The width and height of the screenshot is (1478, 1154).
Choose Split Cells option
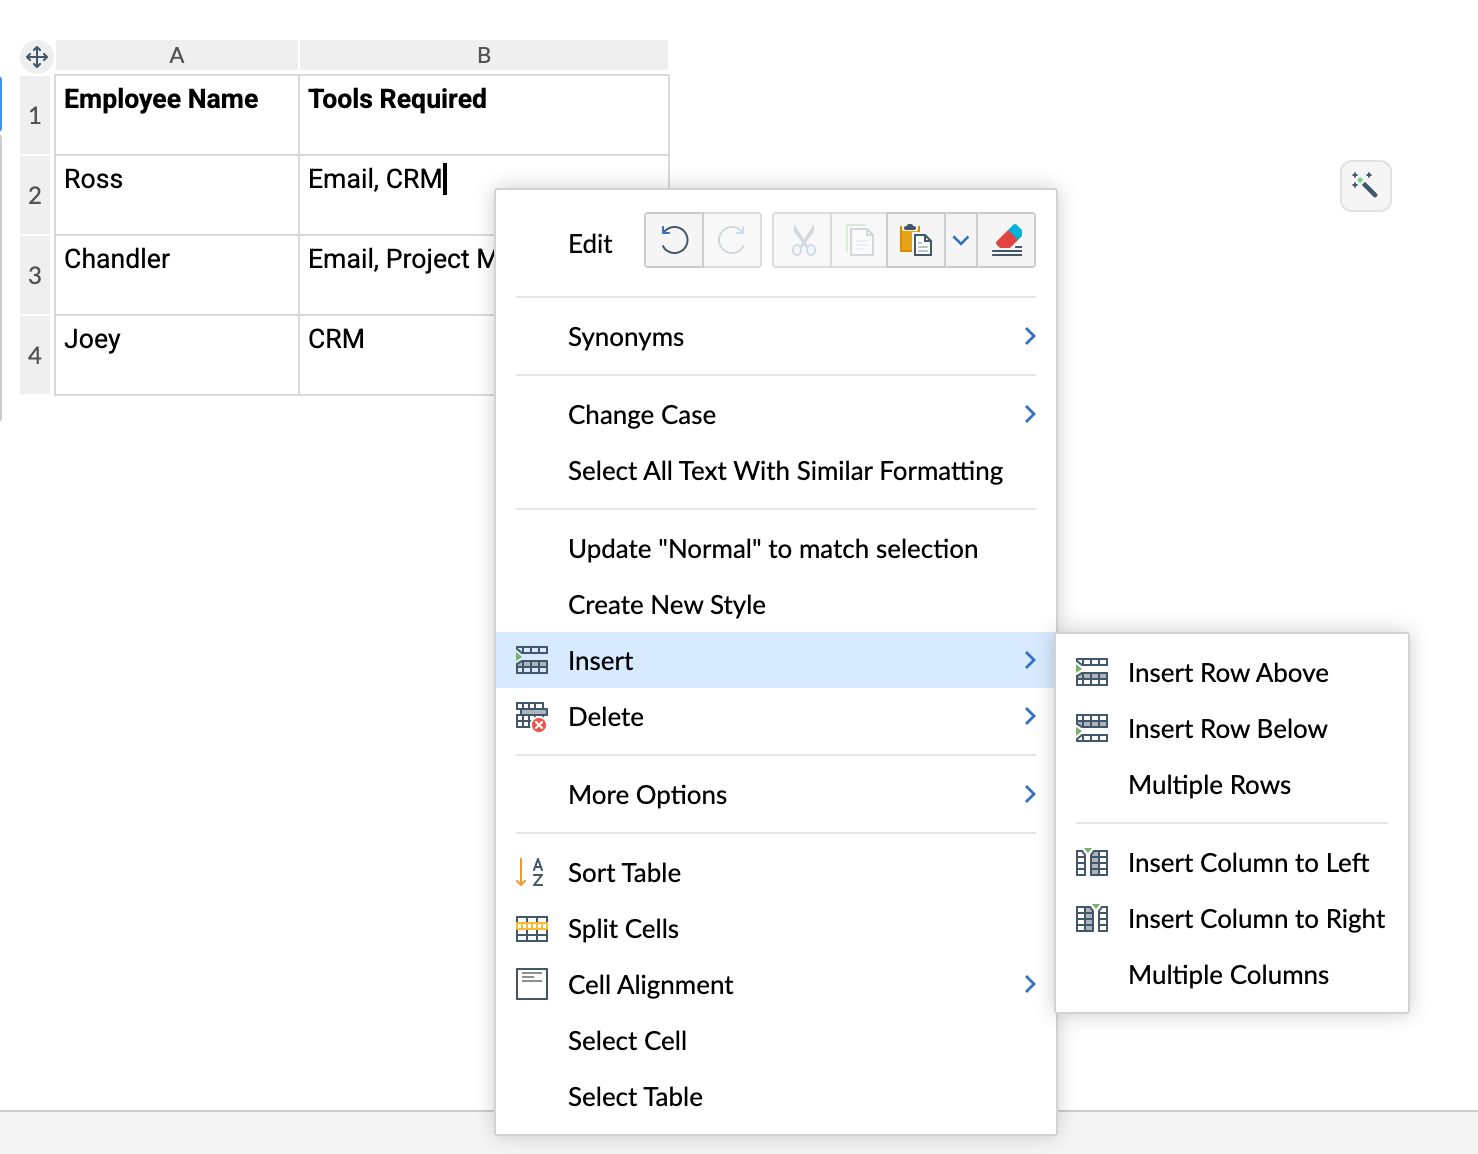coord(623,929)
